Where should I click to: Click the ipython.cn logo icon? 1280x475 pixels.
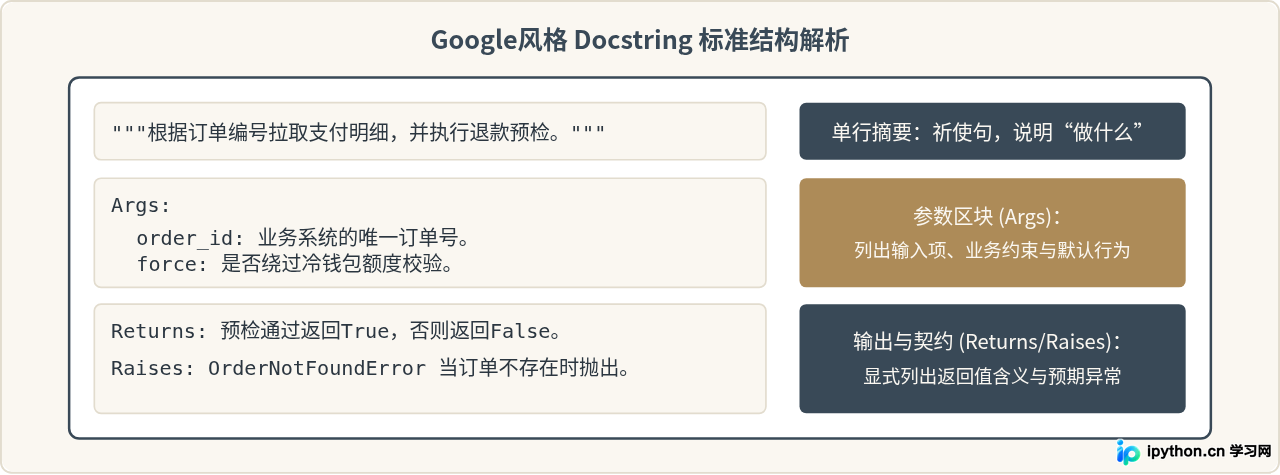[x=1129, y=452]
